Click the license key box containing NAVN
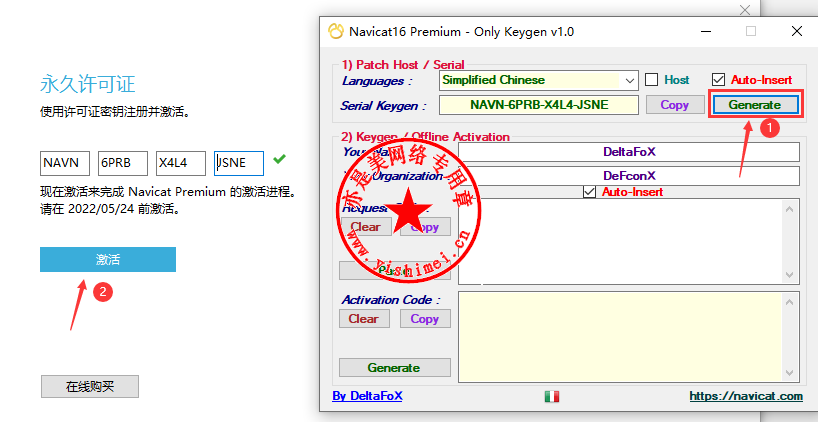This screenshot has width=818, height=422. 65,163
